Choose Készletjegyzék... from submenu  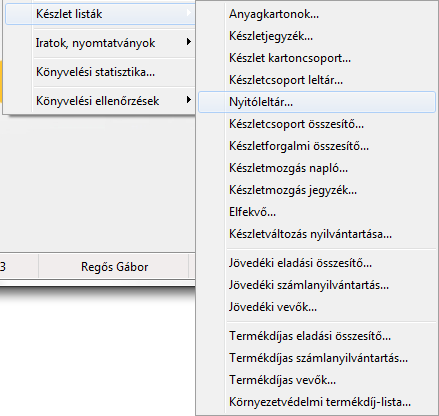tap(317, 36)
